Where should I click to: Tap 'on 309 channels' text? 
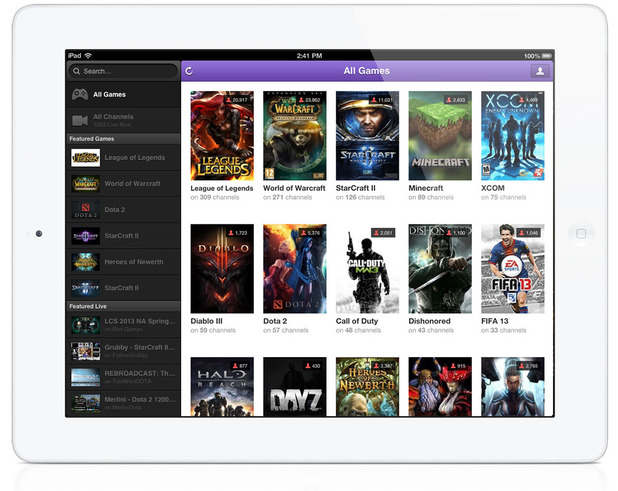coord(215,197)
